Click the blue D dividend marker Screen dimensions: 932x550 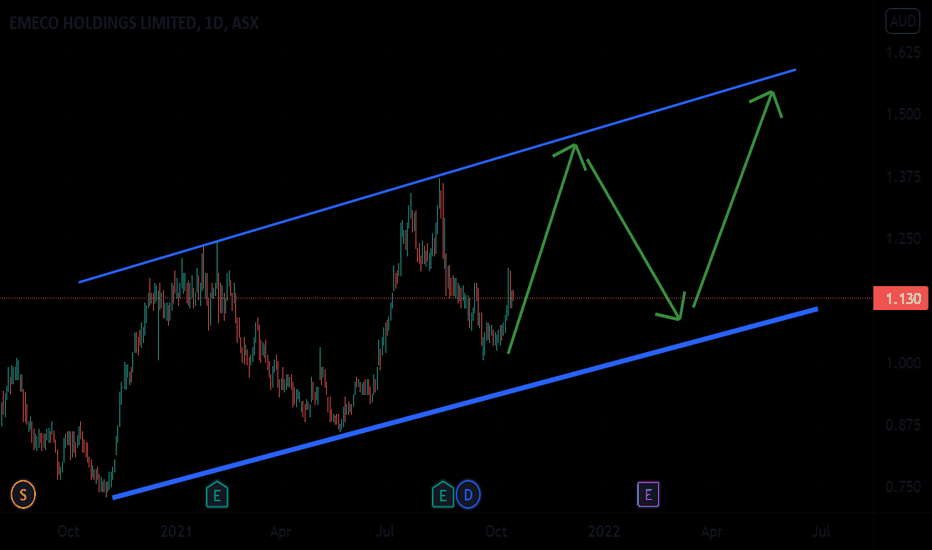click(468, 495)
